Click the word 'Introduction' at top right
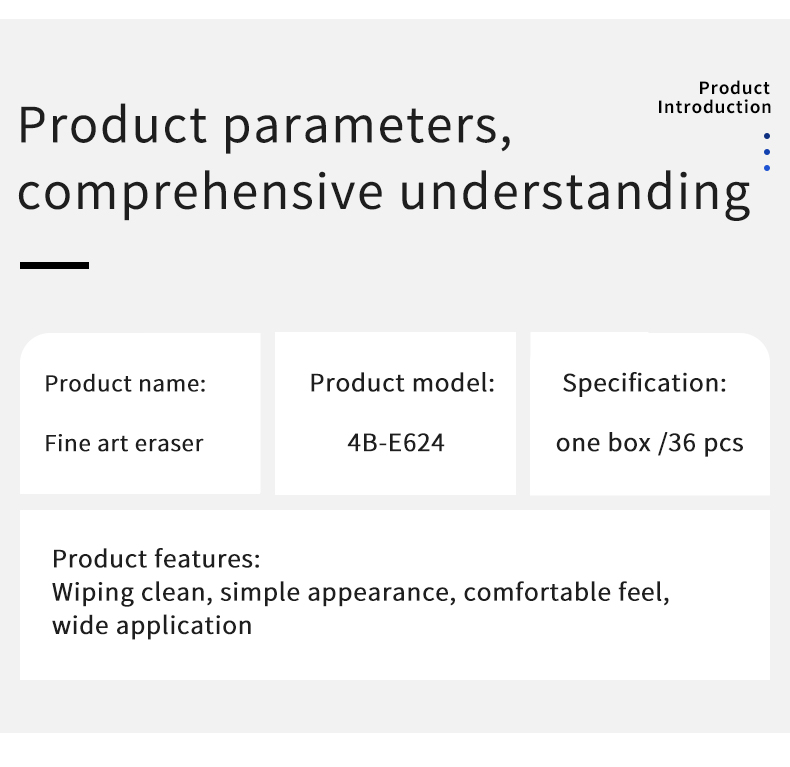 (x=714, y=107)
